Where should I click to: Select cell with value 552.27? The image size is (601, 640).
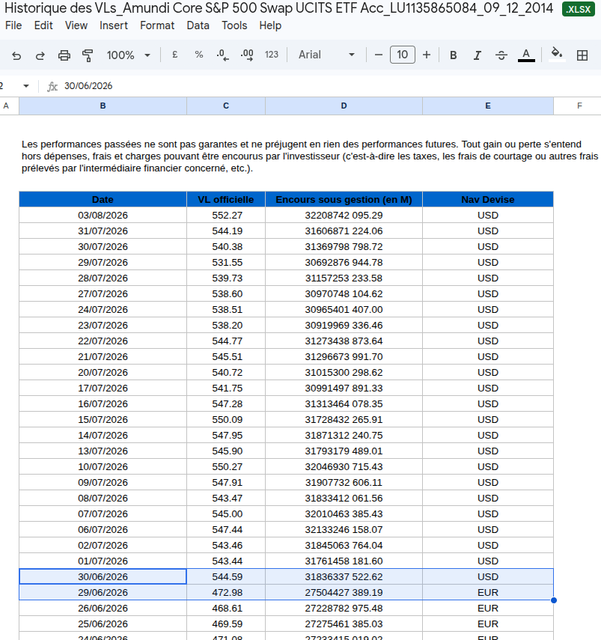[x=226, y=215]
